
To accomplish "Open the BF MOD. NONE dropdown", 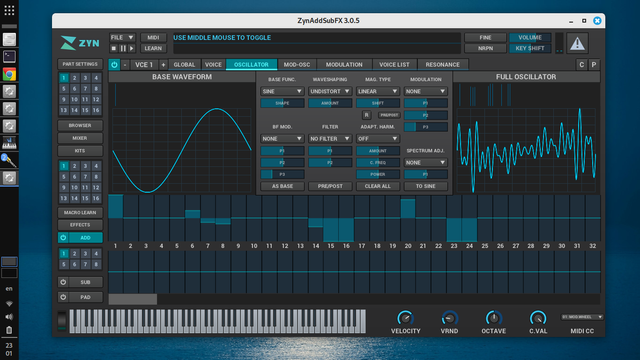I will [x=282, y=139].
